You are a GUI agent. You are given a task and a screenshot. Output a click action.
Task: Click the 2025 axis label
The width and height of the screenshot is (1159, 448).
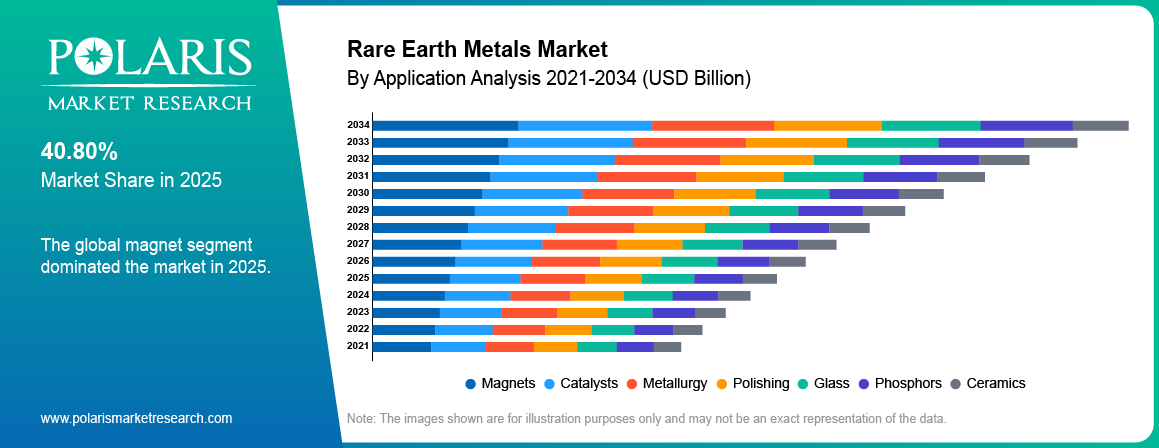point(358,278)
